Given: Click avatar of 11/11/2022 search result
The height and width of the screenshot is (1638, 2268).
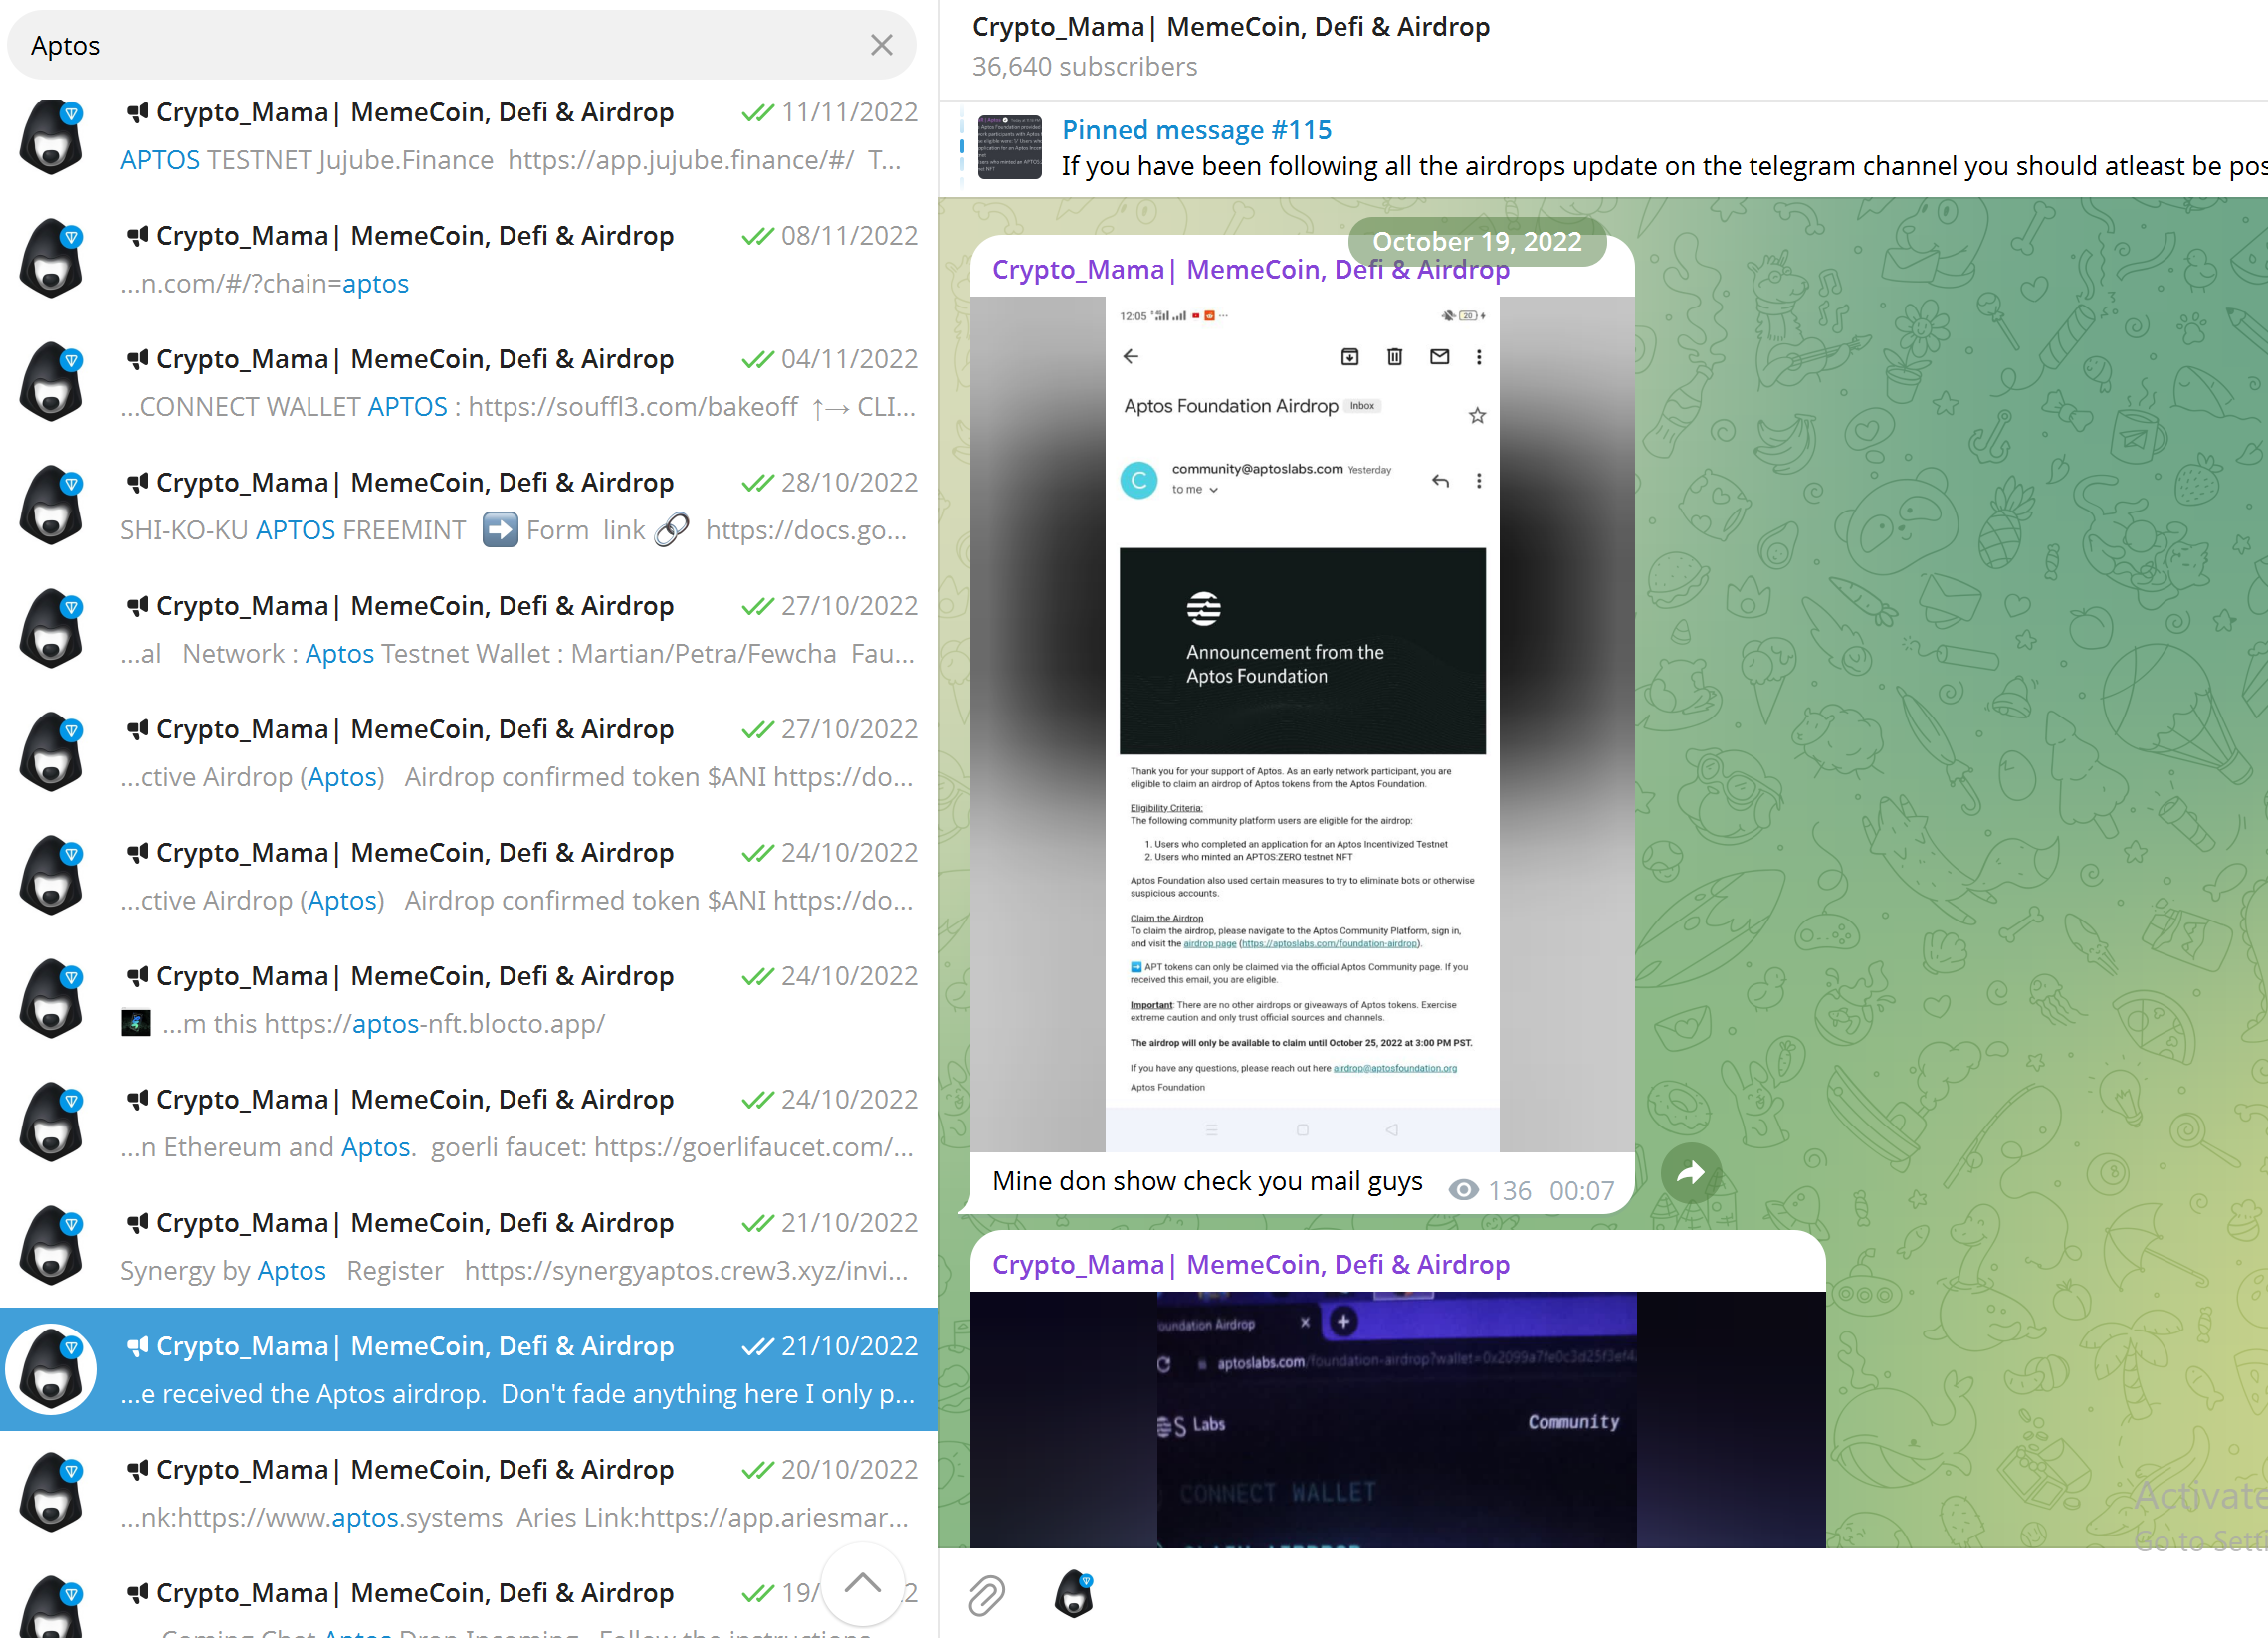Looking at the screenshot, I should [x=52, y=136].
